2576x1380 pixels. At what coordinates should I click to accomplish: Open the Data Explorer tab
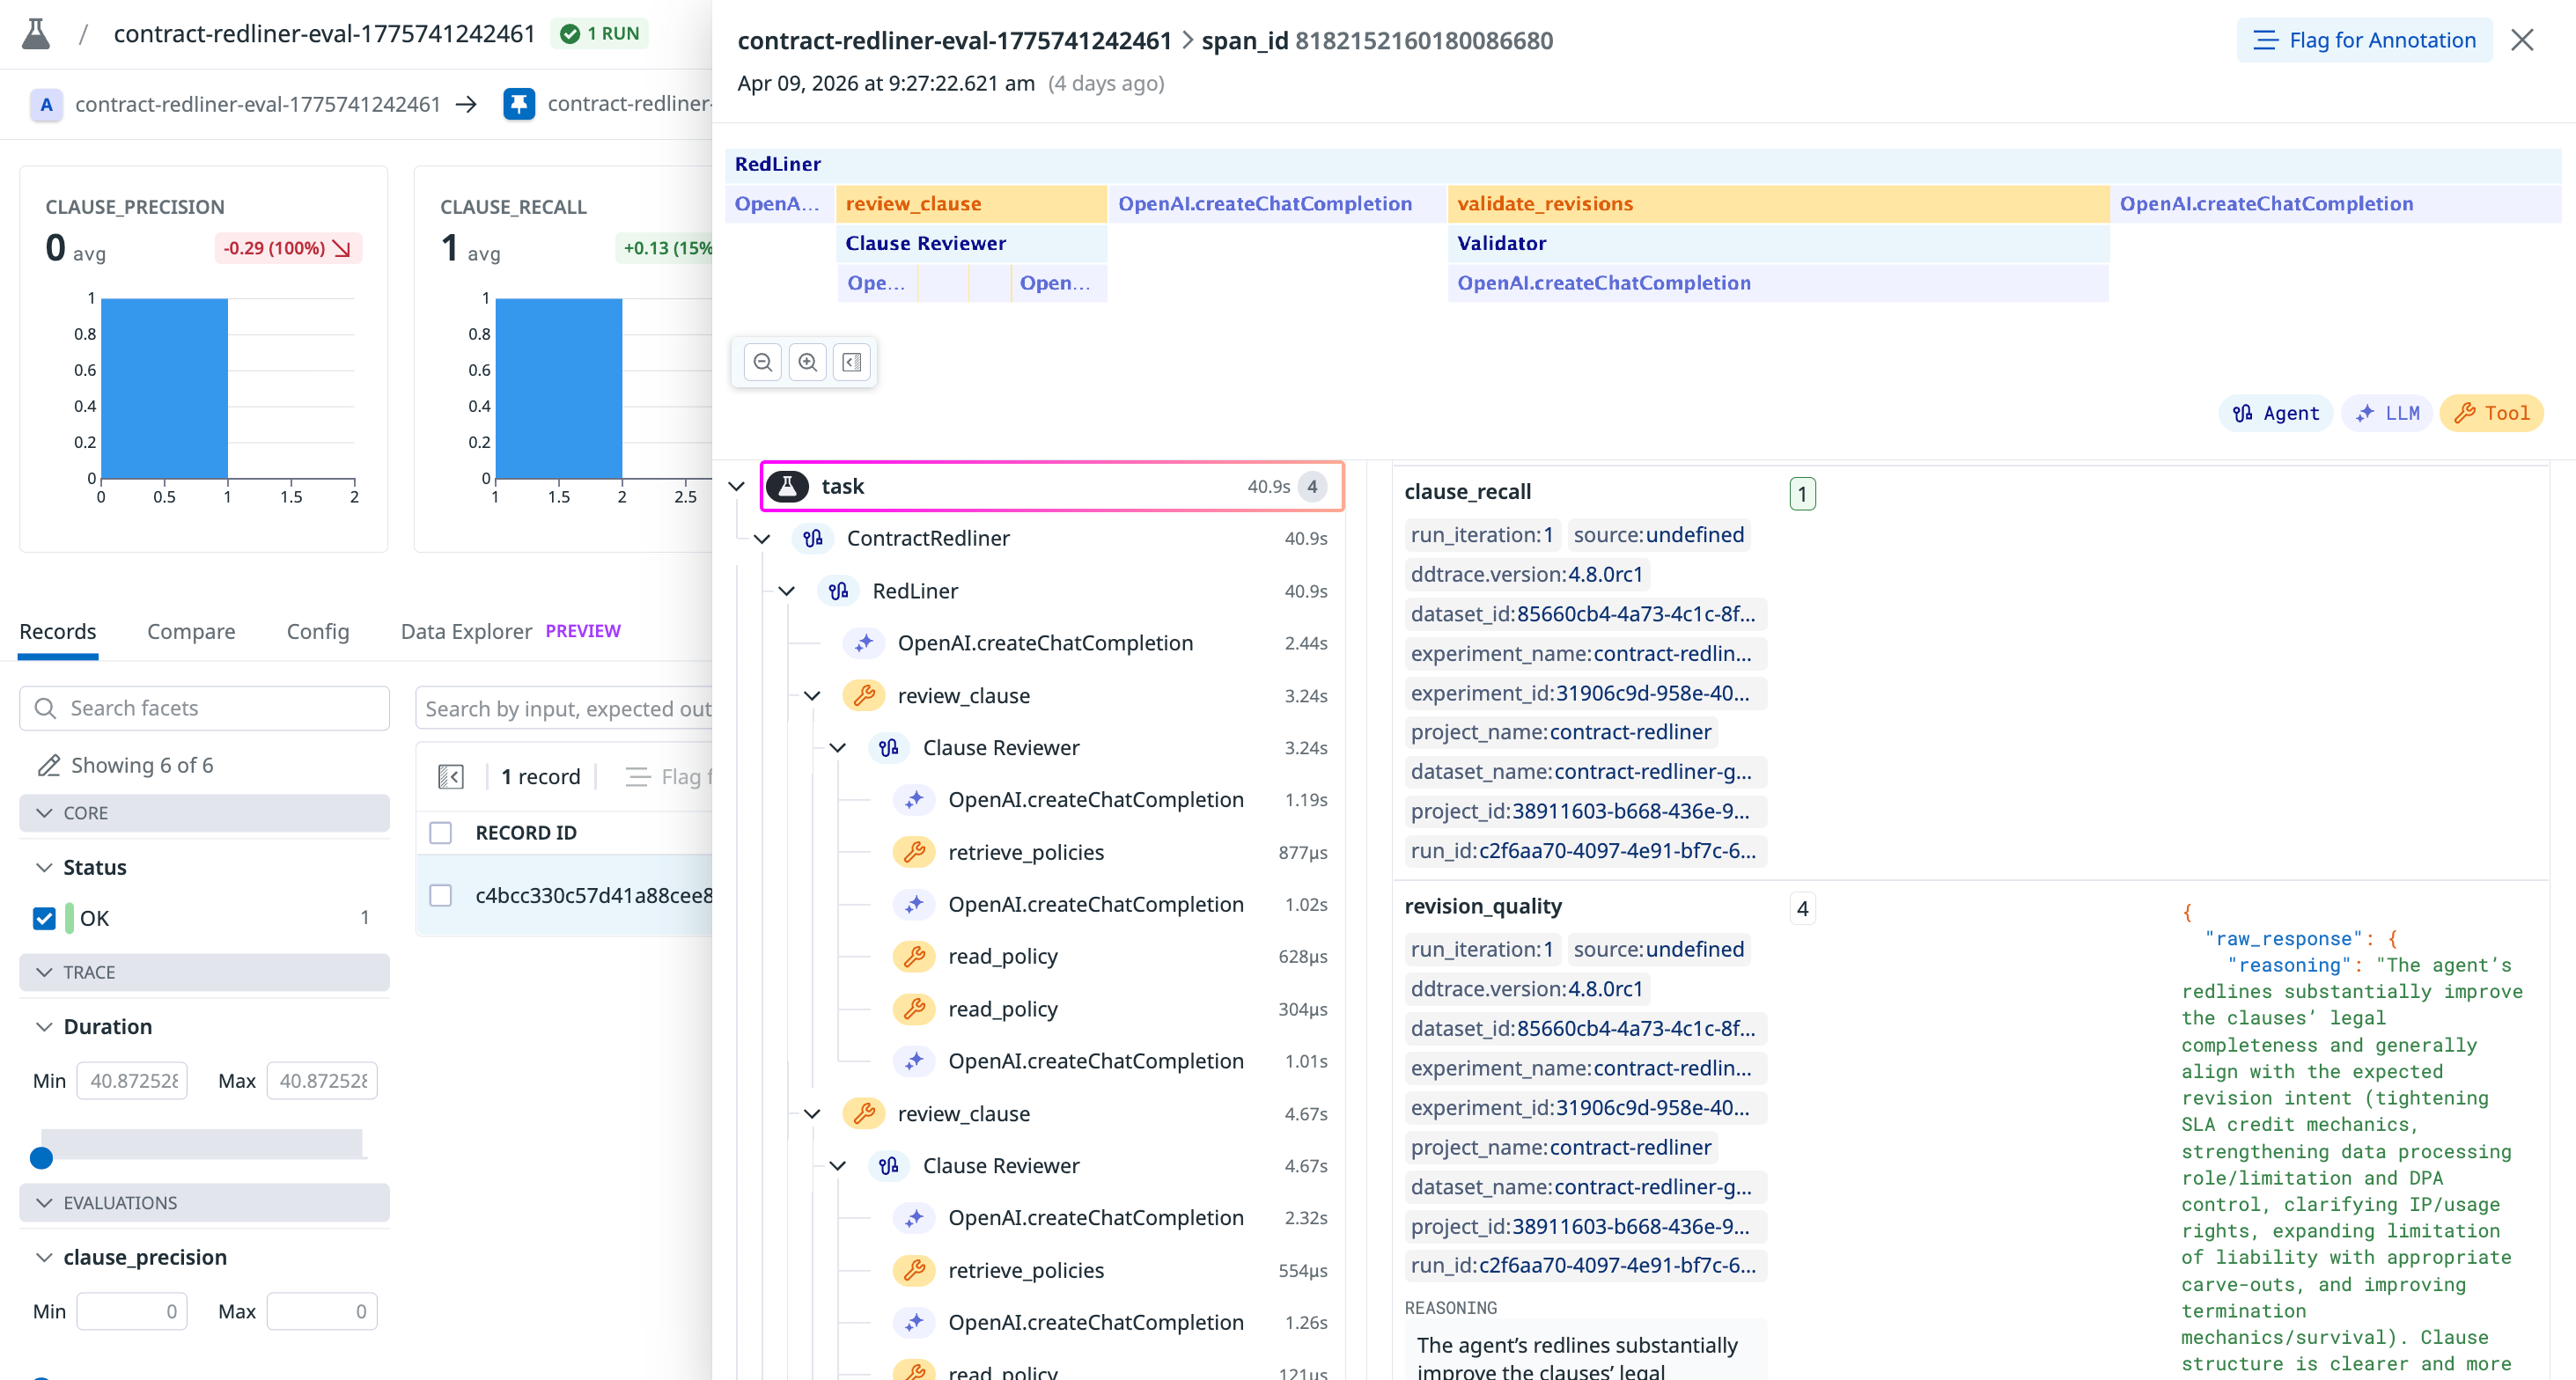pyautogui.click(x=466, y=631)
